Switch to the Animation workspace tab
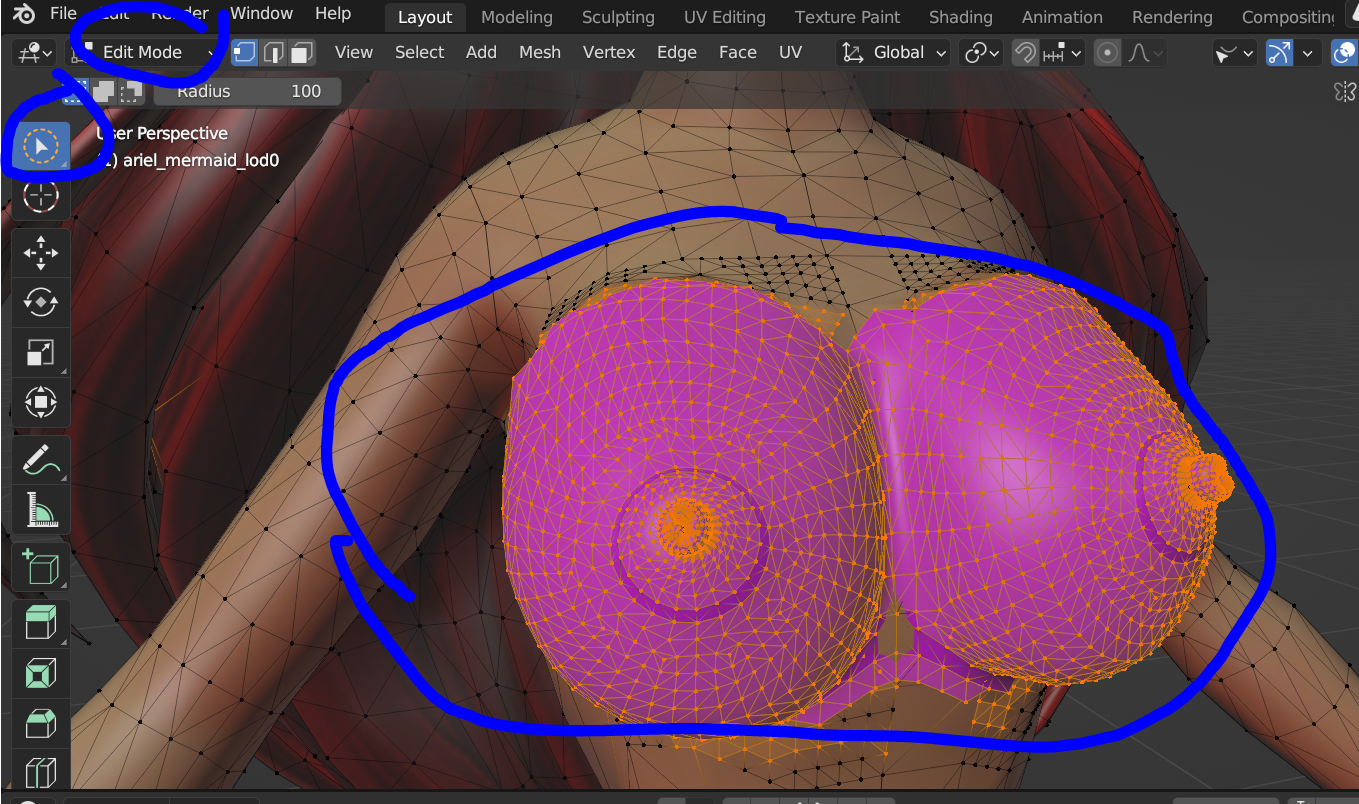 coord(1062,17)
